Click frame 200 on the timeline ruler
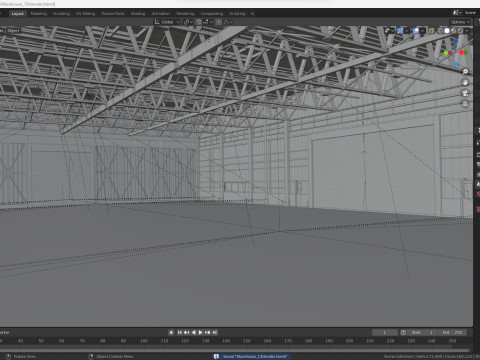Viewport: 480px width, 360px height. pyautogui.click(x=349, y=341)
